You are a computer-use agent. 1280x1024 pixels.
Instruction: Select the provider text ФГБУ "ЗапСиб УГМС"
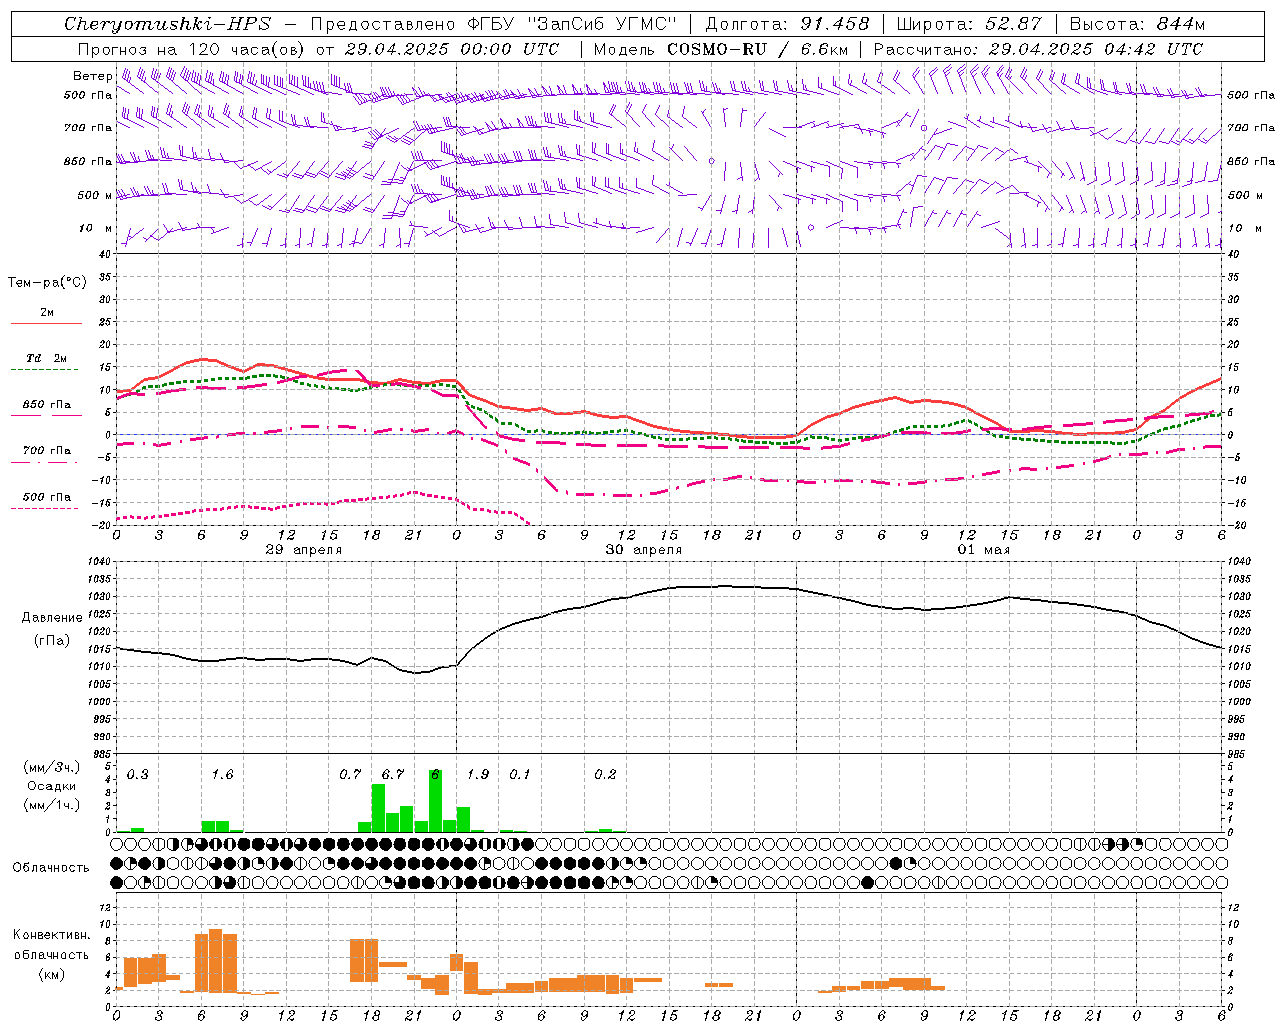click(x=572, y=24)
